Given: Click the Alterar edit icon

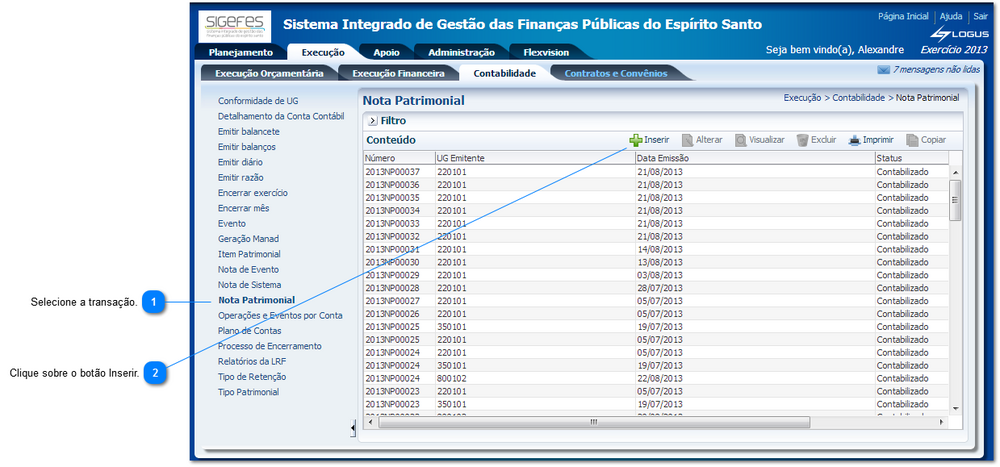Looking at the screenshot, I should pos(688,141).
